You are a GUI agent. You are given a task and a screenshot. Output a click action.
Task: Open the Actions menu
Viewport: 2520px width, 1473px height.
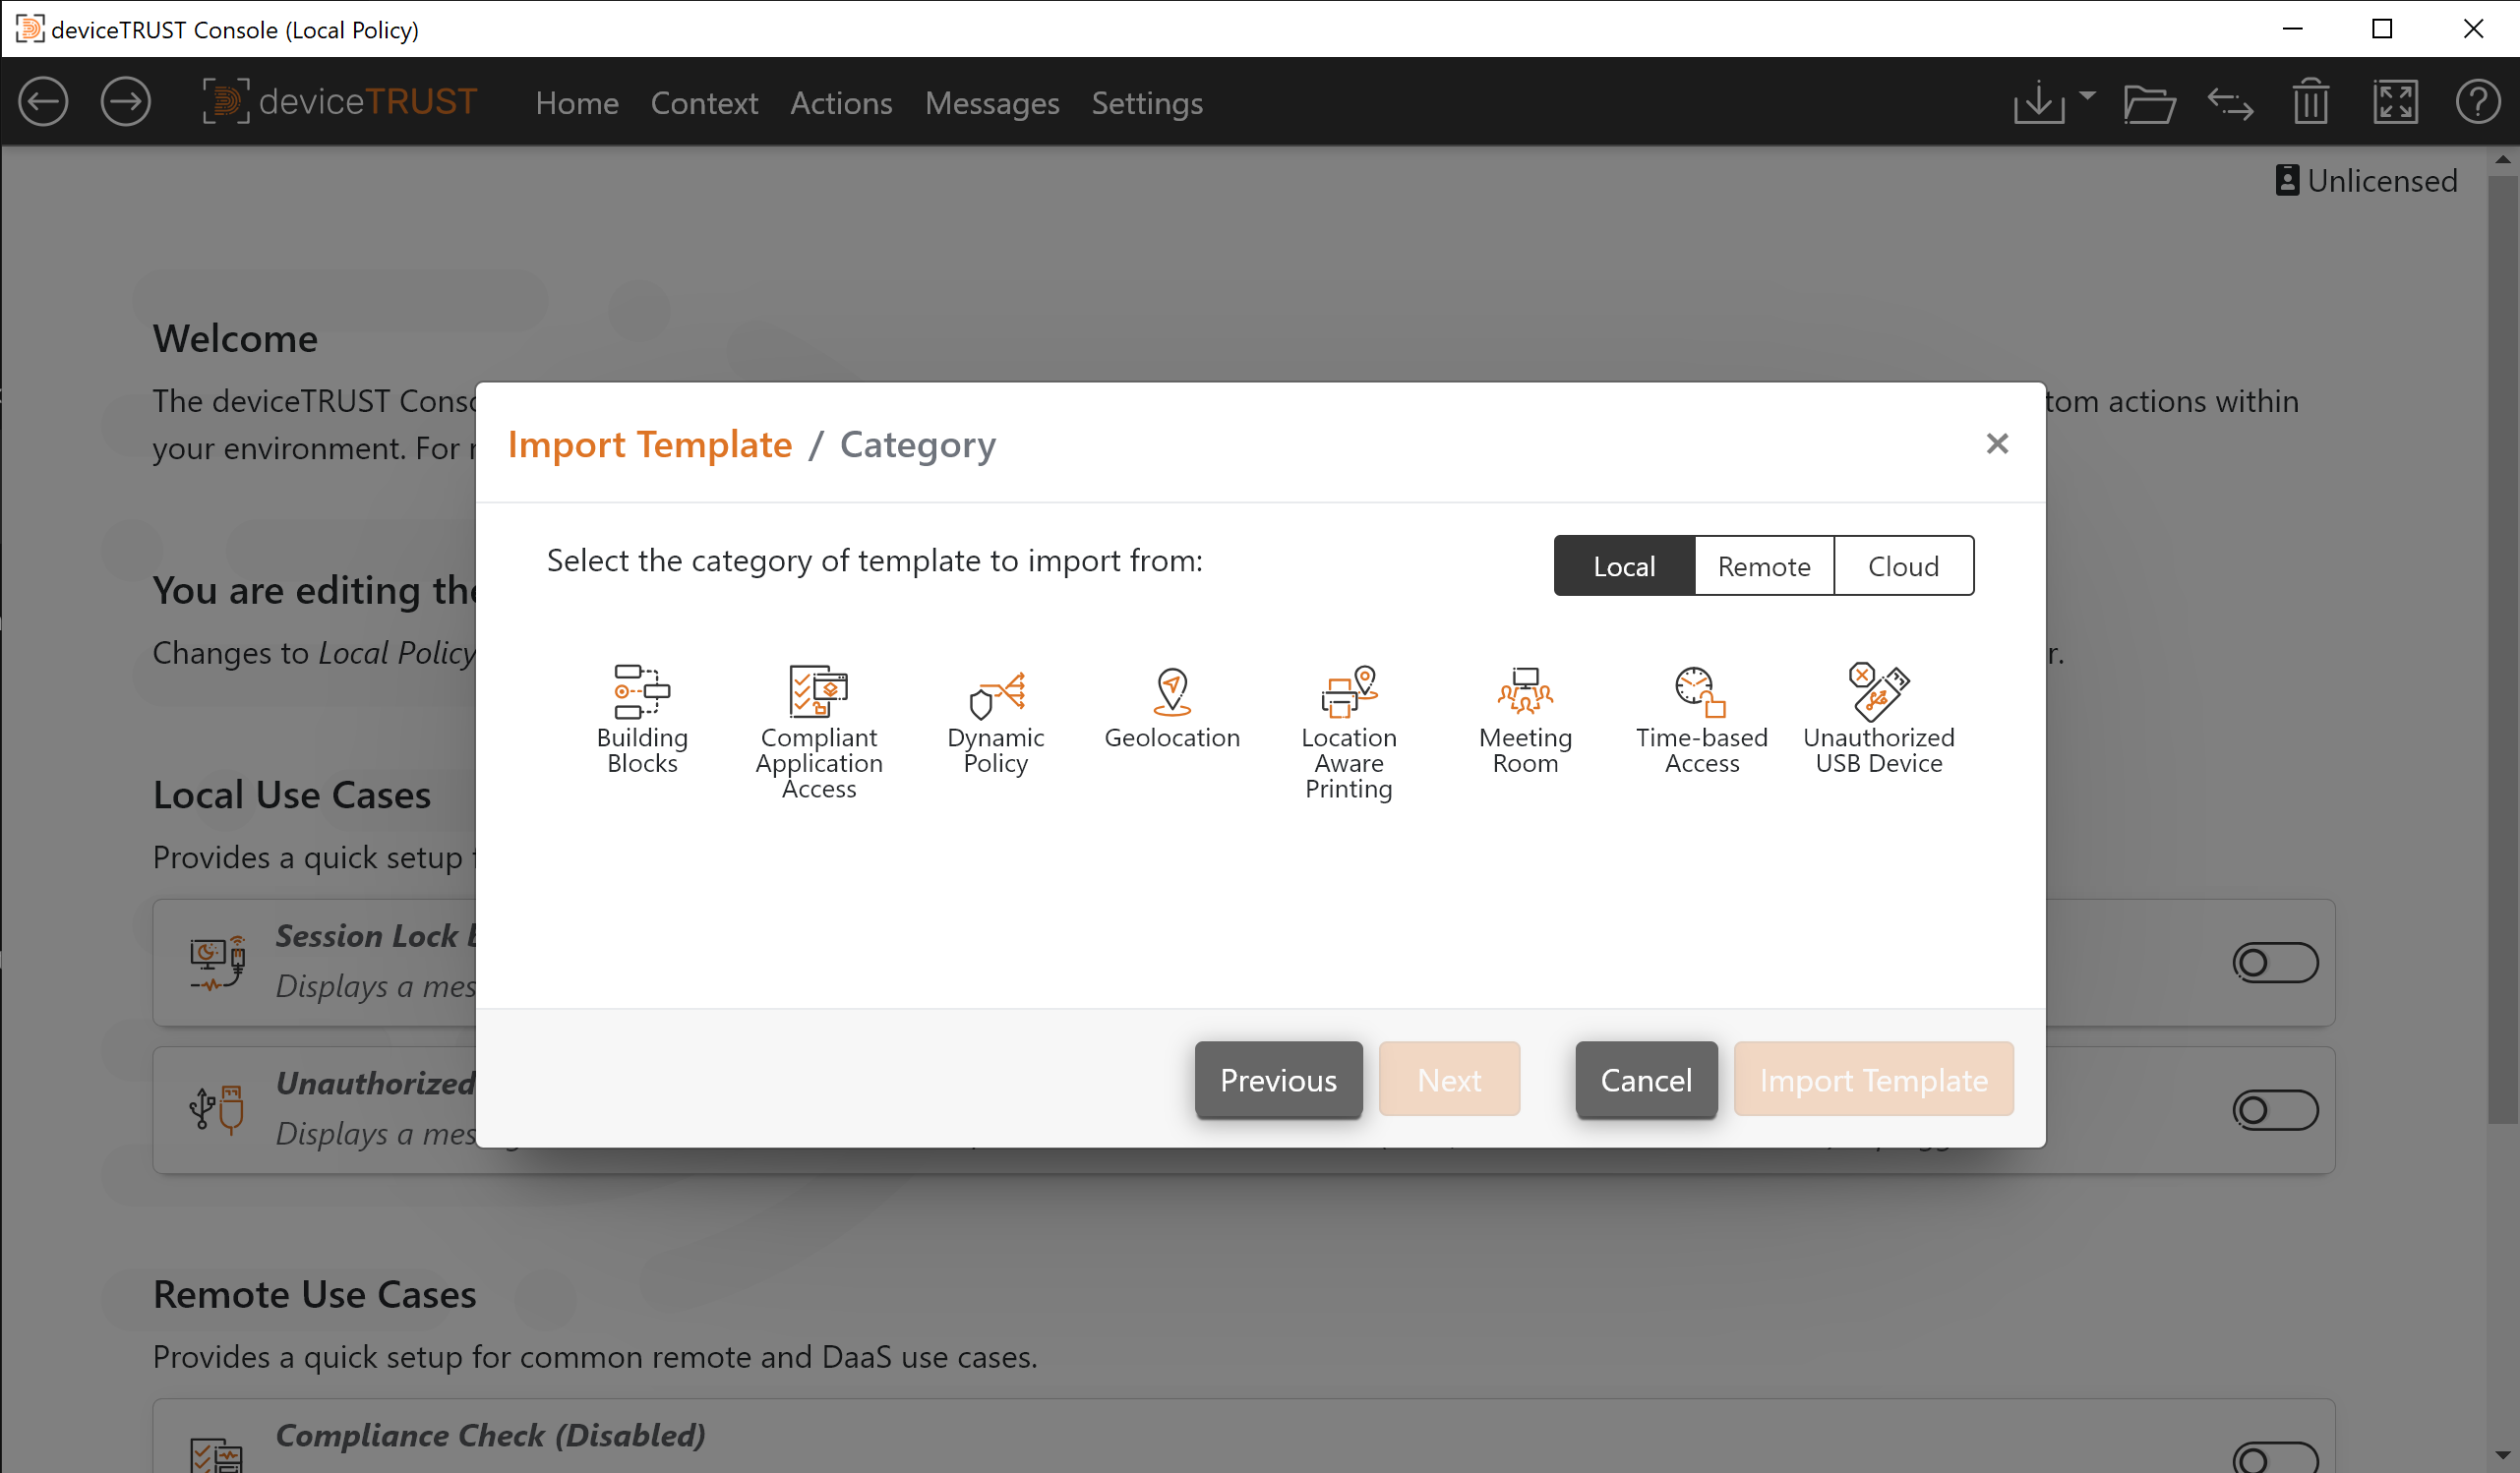(841, 103)
